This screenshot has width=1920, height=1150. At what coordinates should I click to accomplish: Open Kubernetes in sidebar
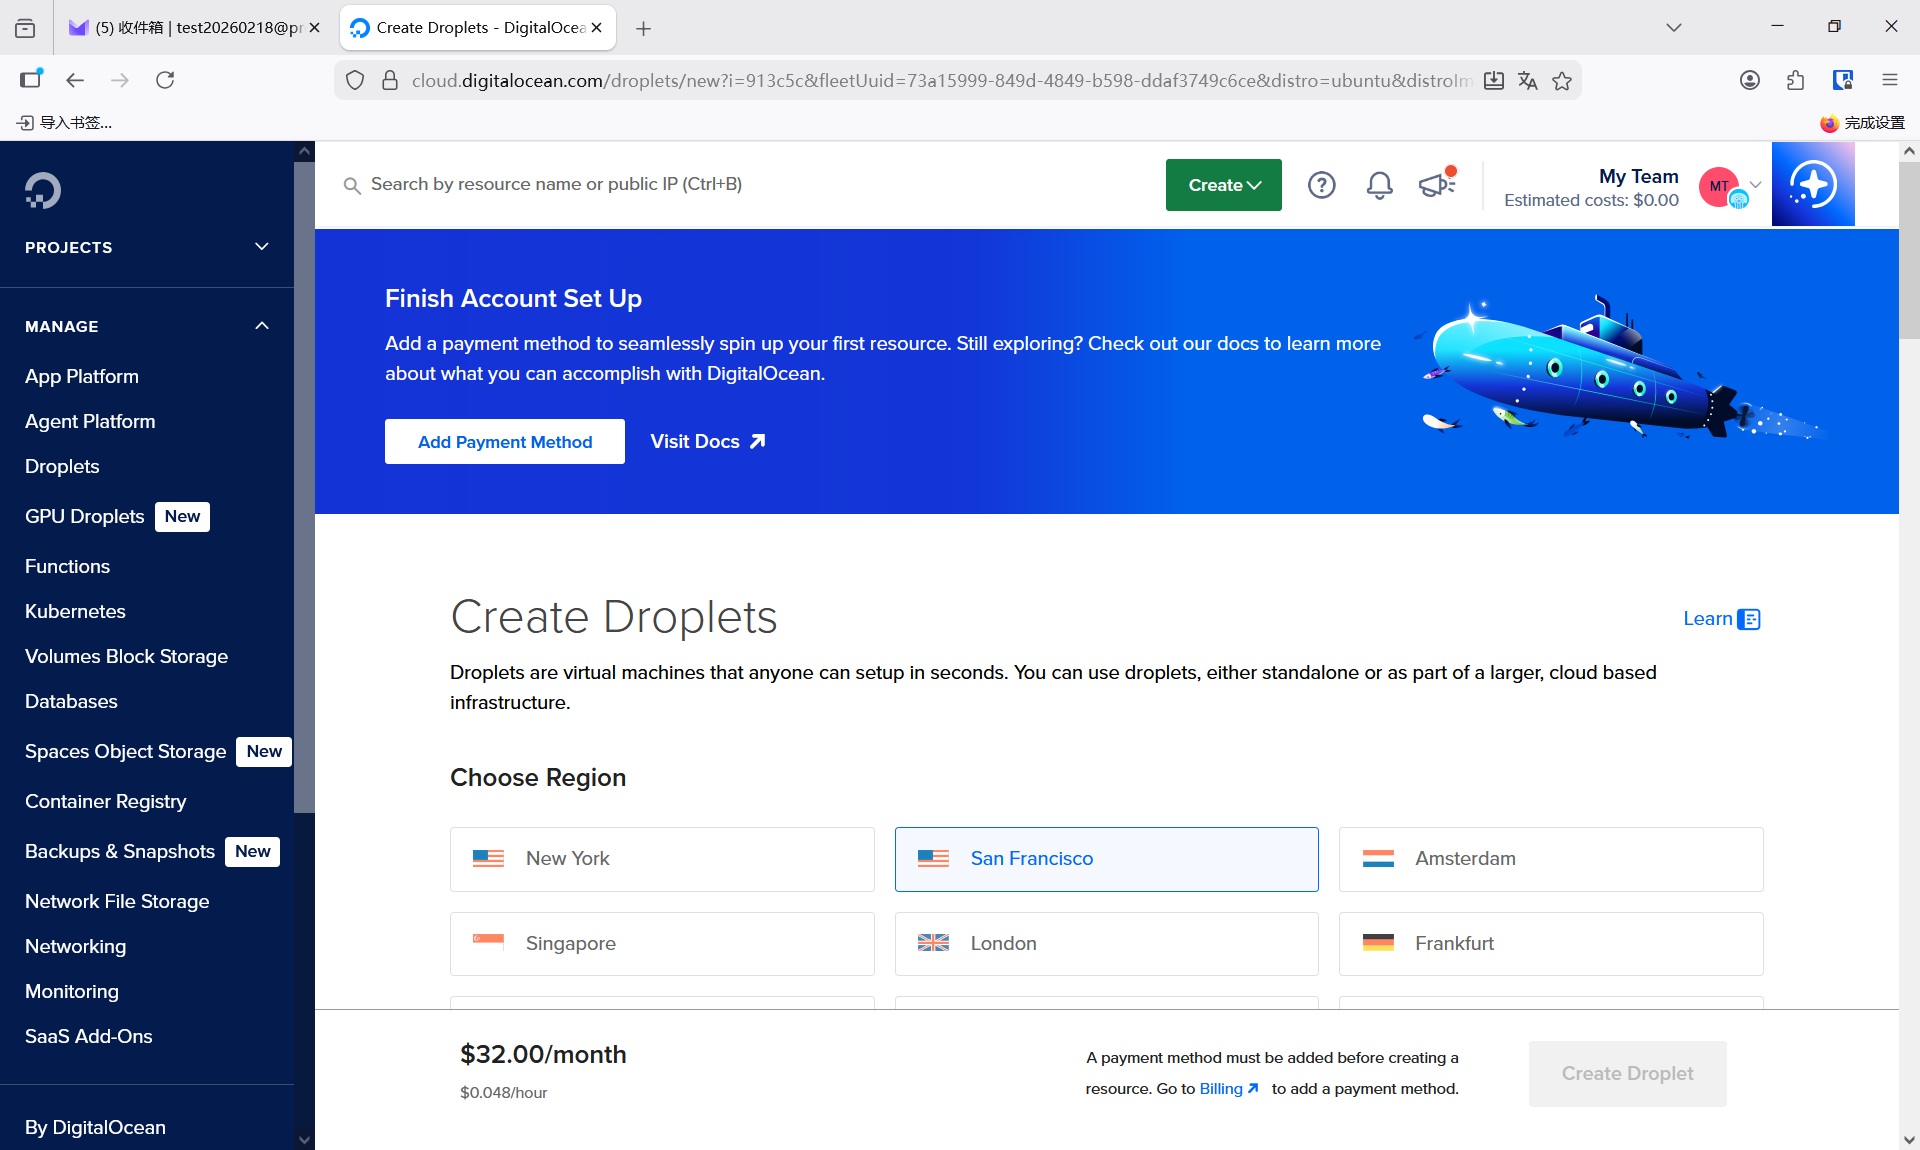tap(75, 612)
